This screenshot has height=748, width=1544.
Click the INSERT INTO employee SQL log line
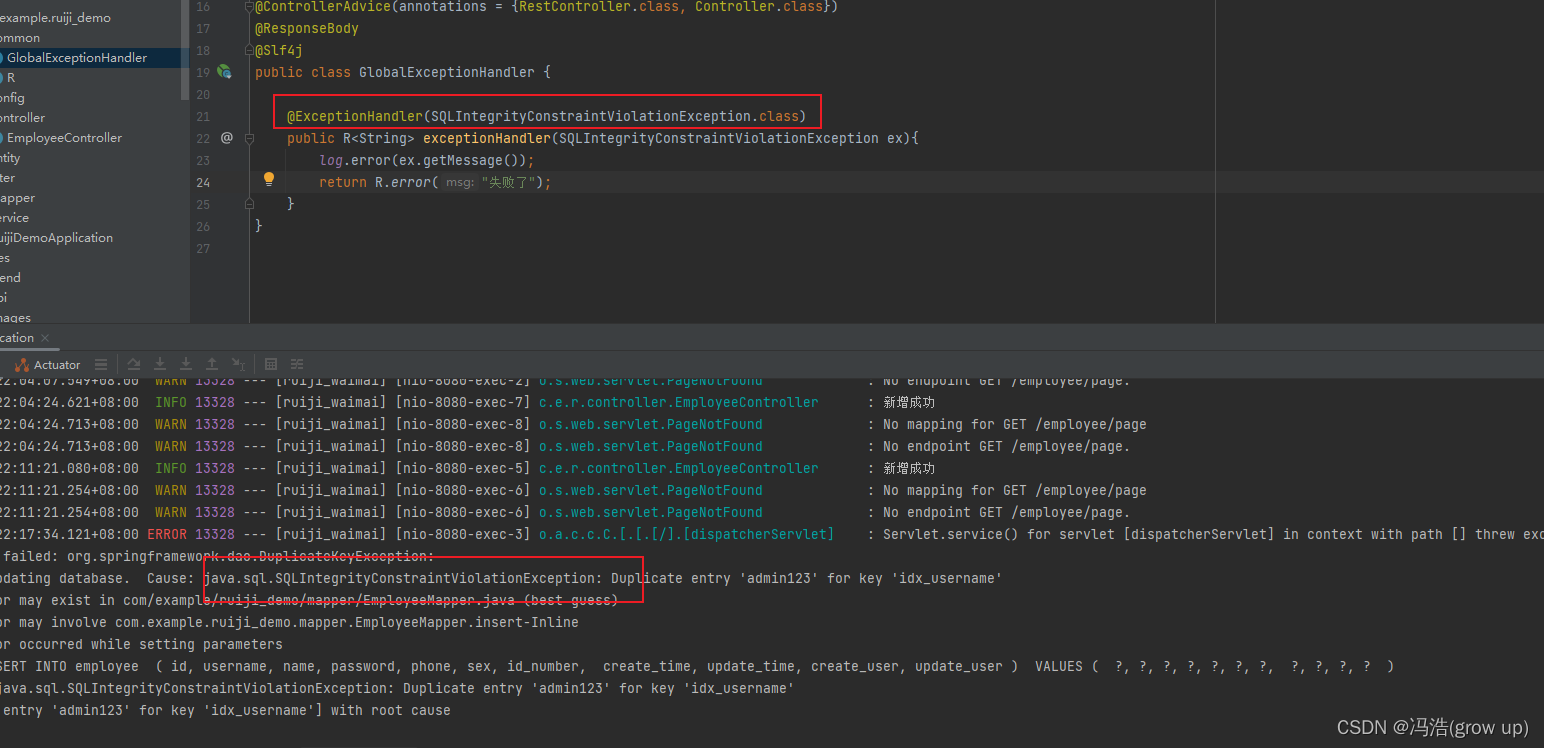coord(697,666)
